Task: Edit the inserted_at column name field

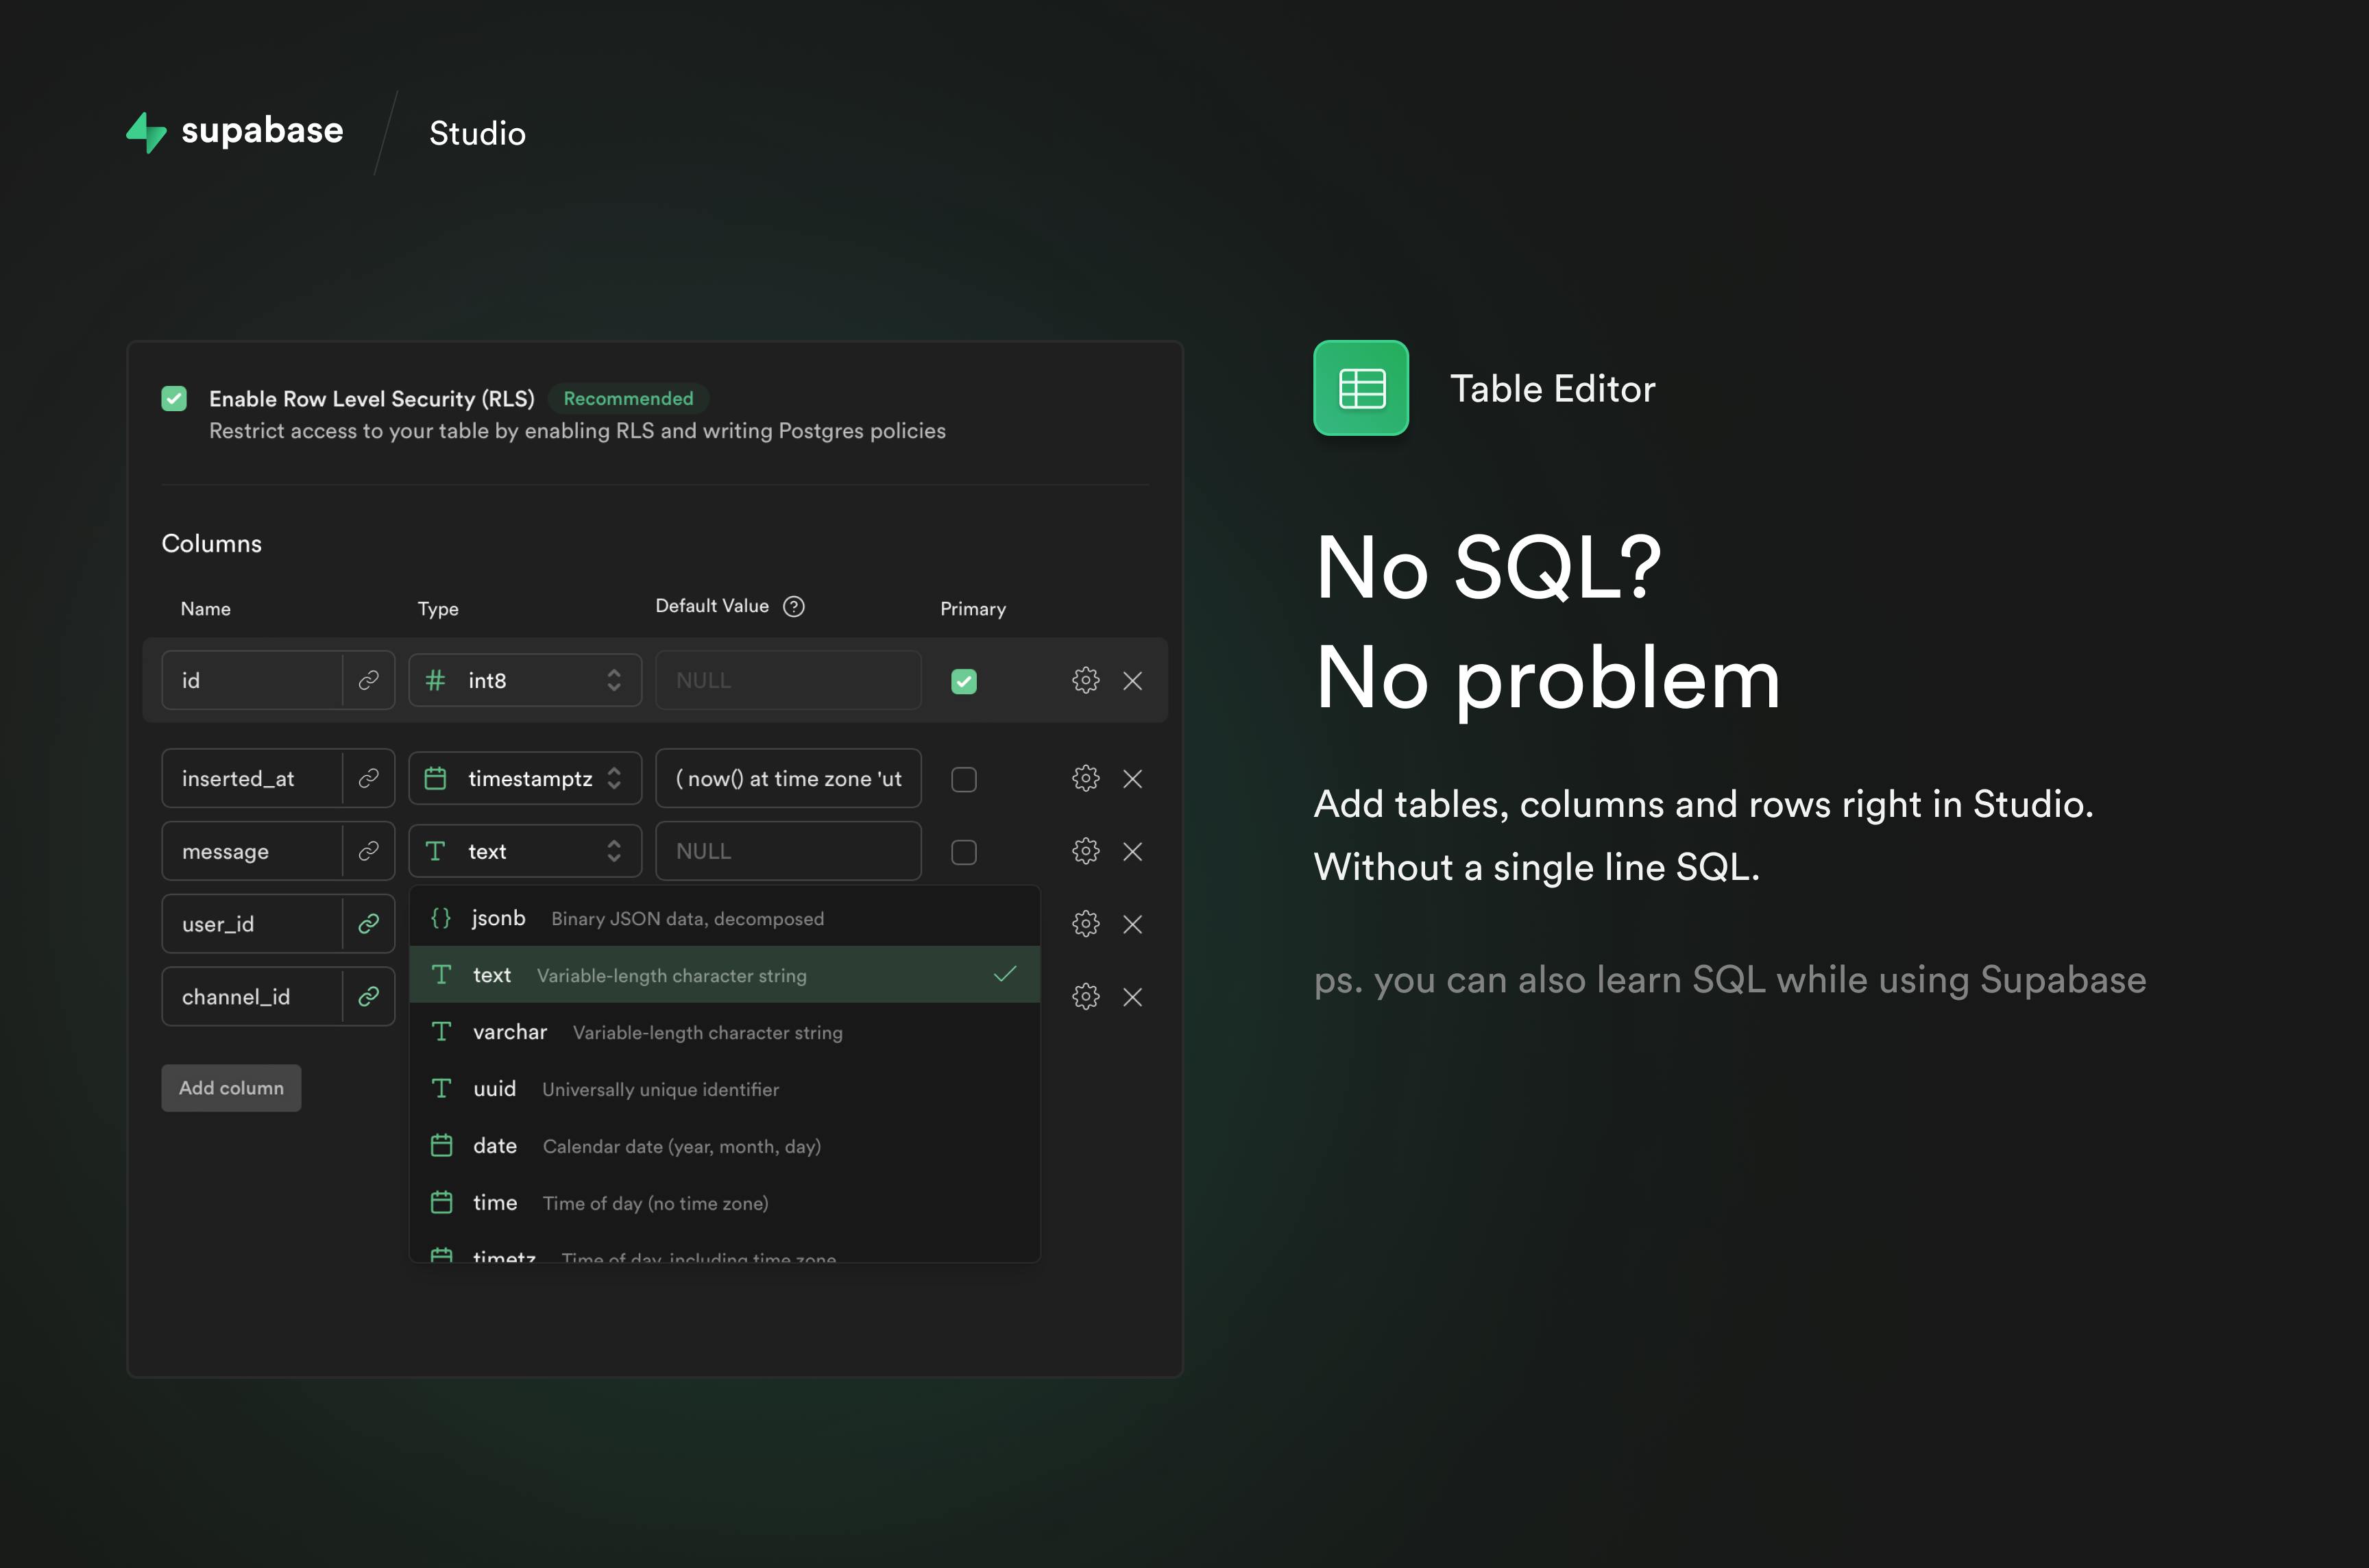Action: click(x=252, y=778)
